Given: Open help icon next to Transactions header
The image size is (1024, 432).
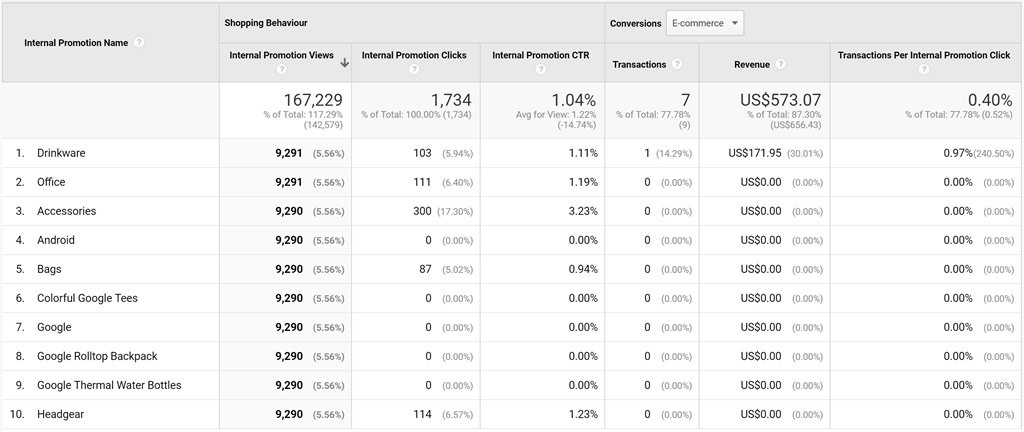Looking at the screenshot, I should coord(677,64).
